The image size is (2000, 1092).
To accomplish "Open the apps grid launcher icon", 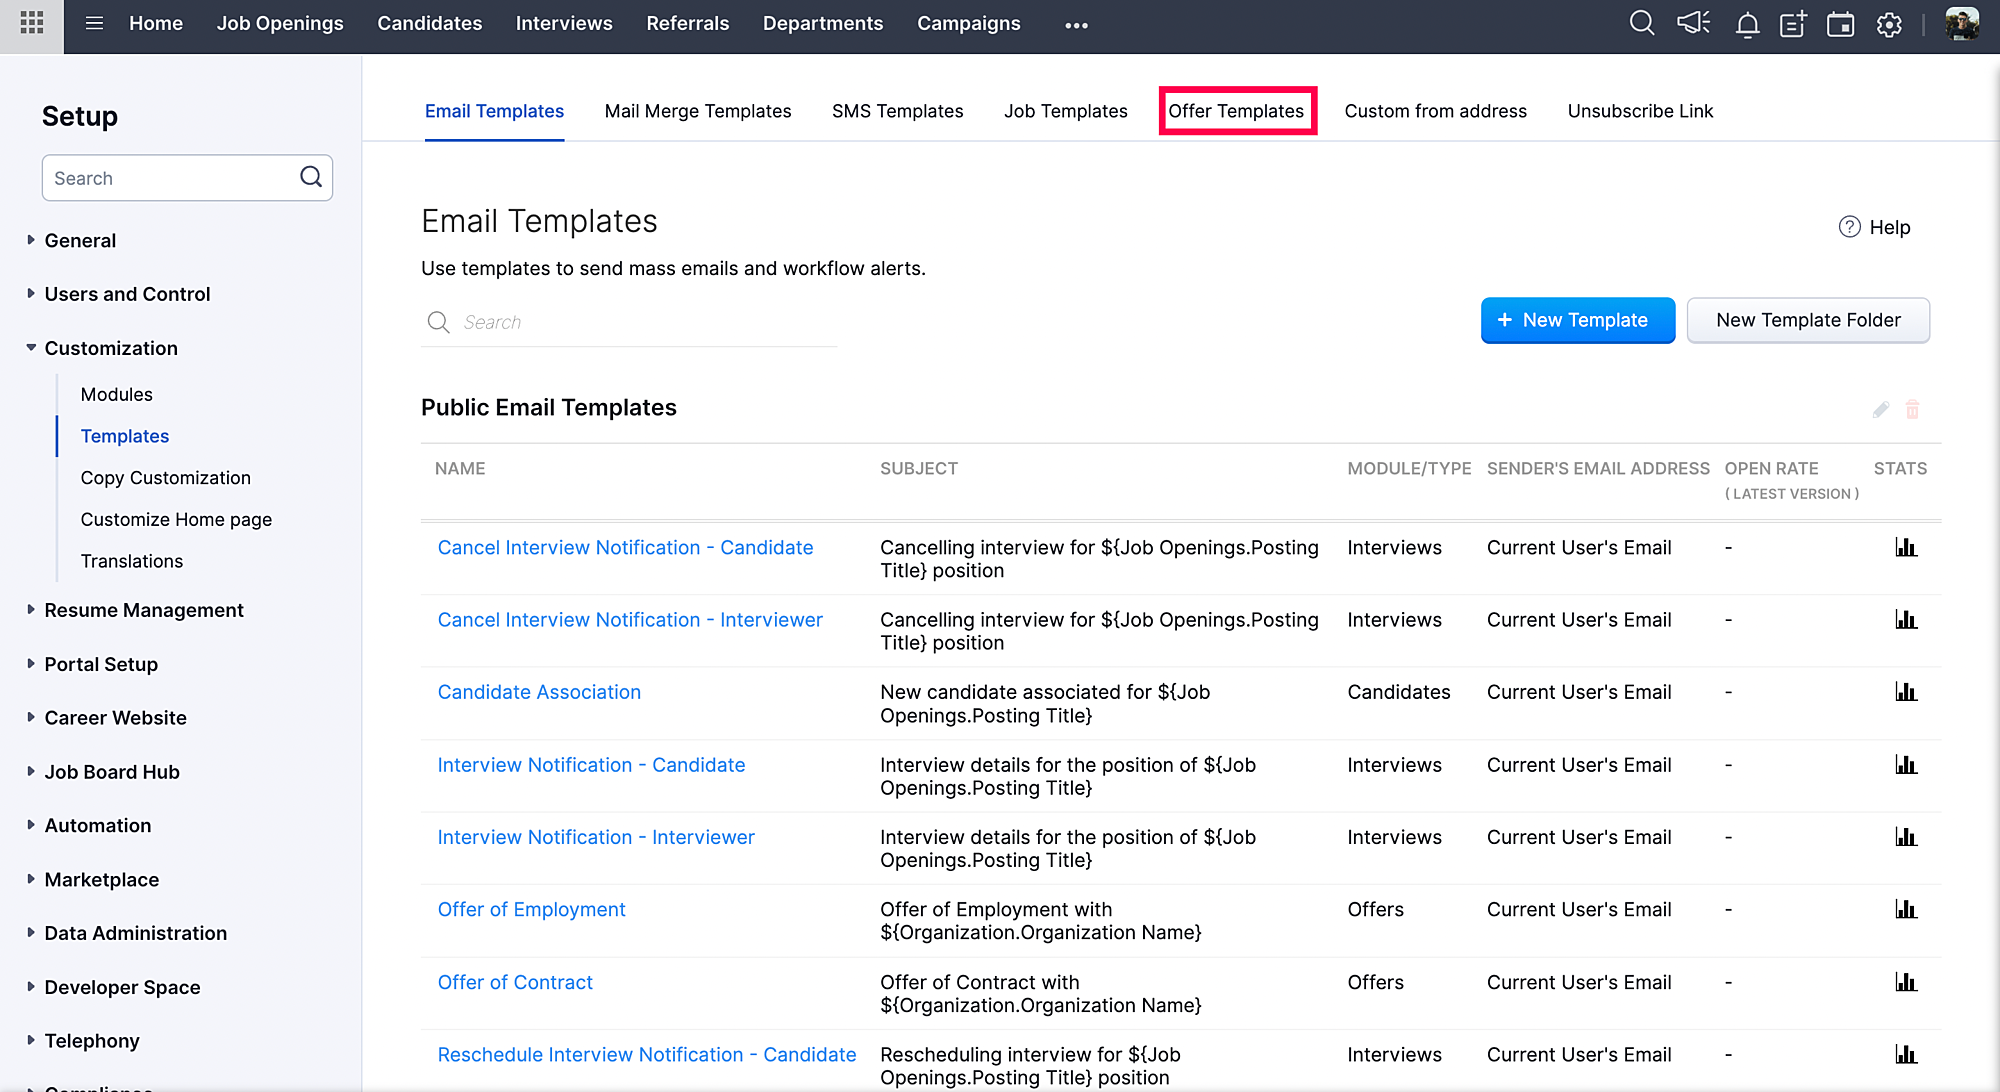I will coord(32,23).
